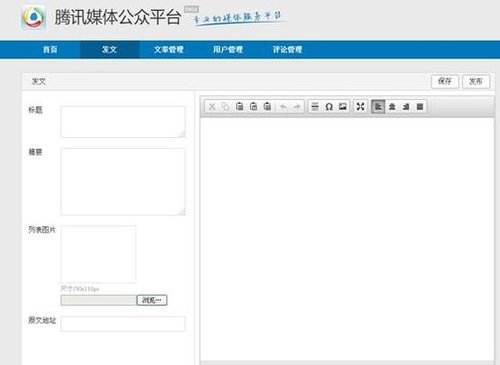Click the file path box beside 浏览
The width and height of the screenshot is (500, 365).
(x=99, y=300)
